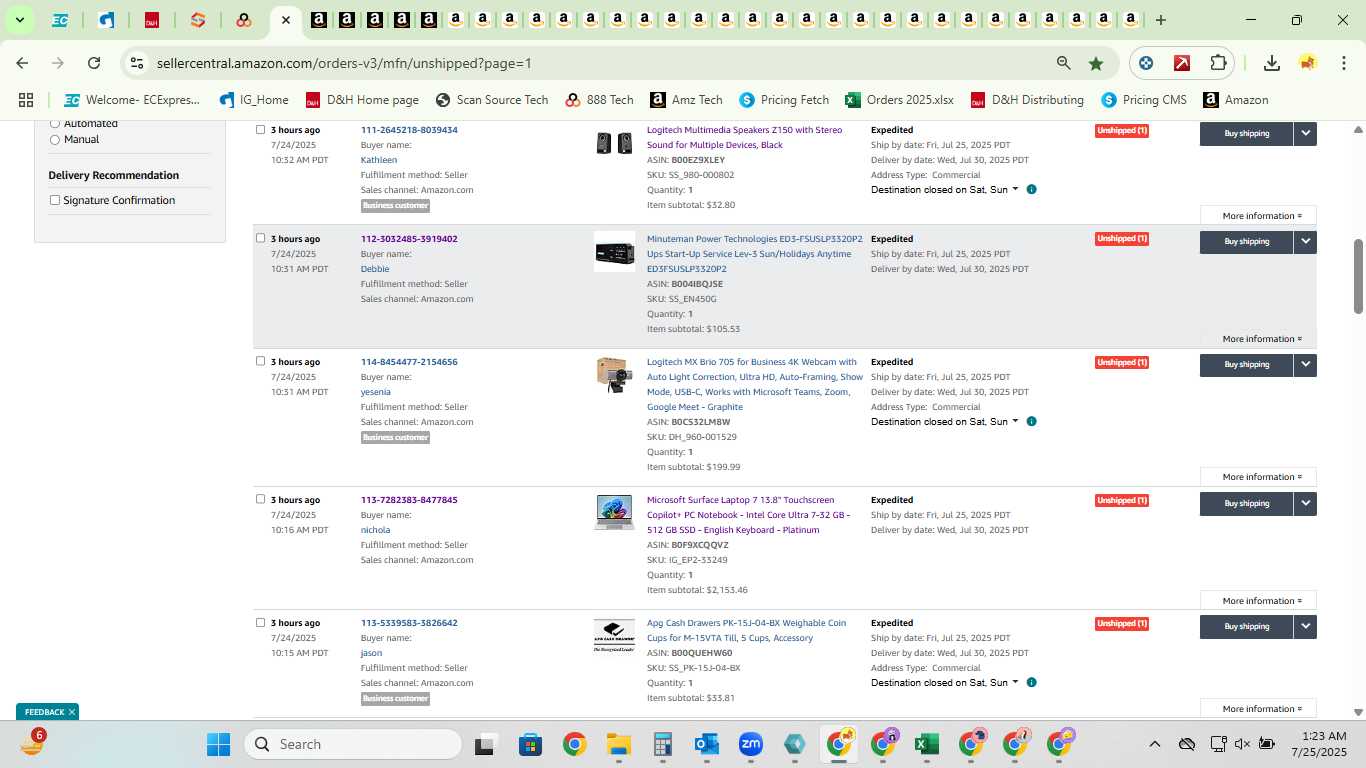Open Buy shipping arrow for Logitech webcam order
Image resolution: width=1366 pixels, height=768 pixels.
coord(1305,365)
